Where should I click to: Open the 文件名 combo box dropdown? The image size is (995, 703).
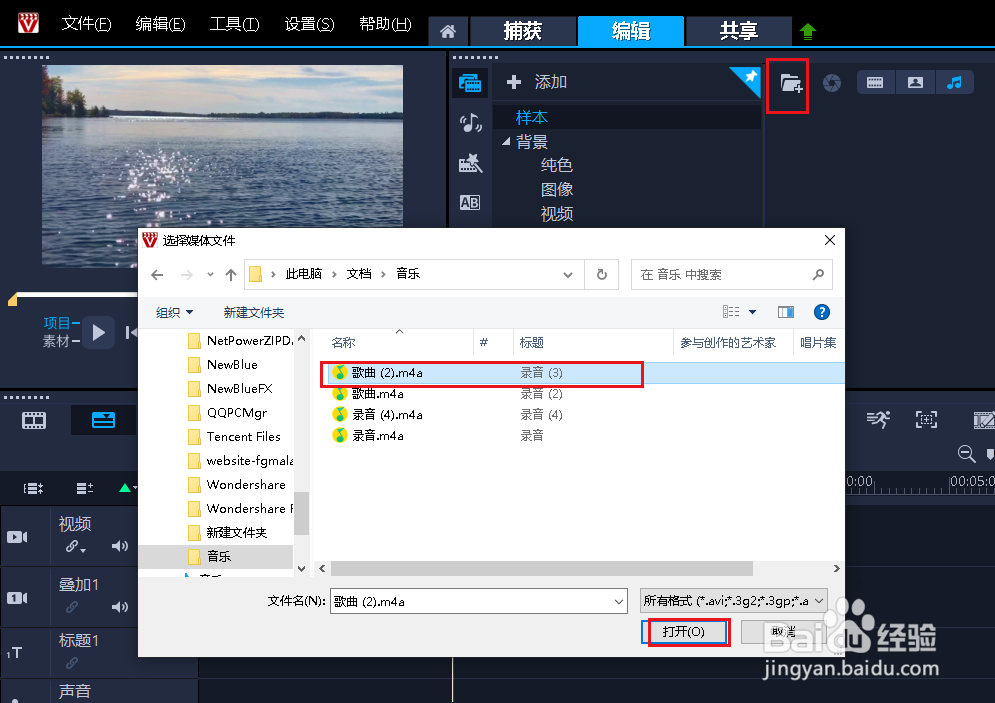(x=619, y=601)
